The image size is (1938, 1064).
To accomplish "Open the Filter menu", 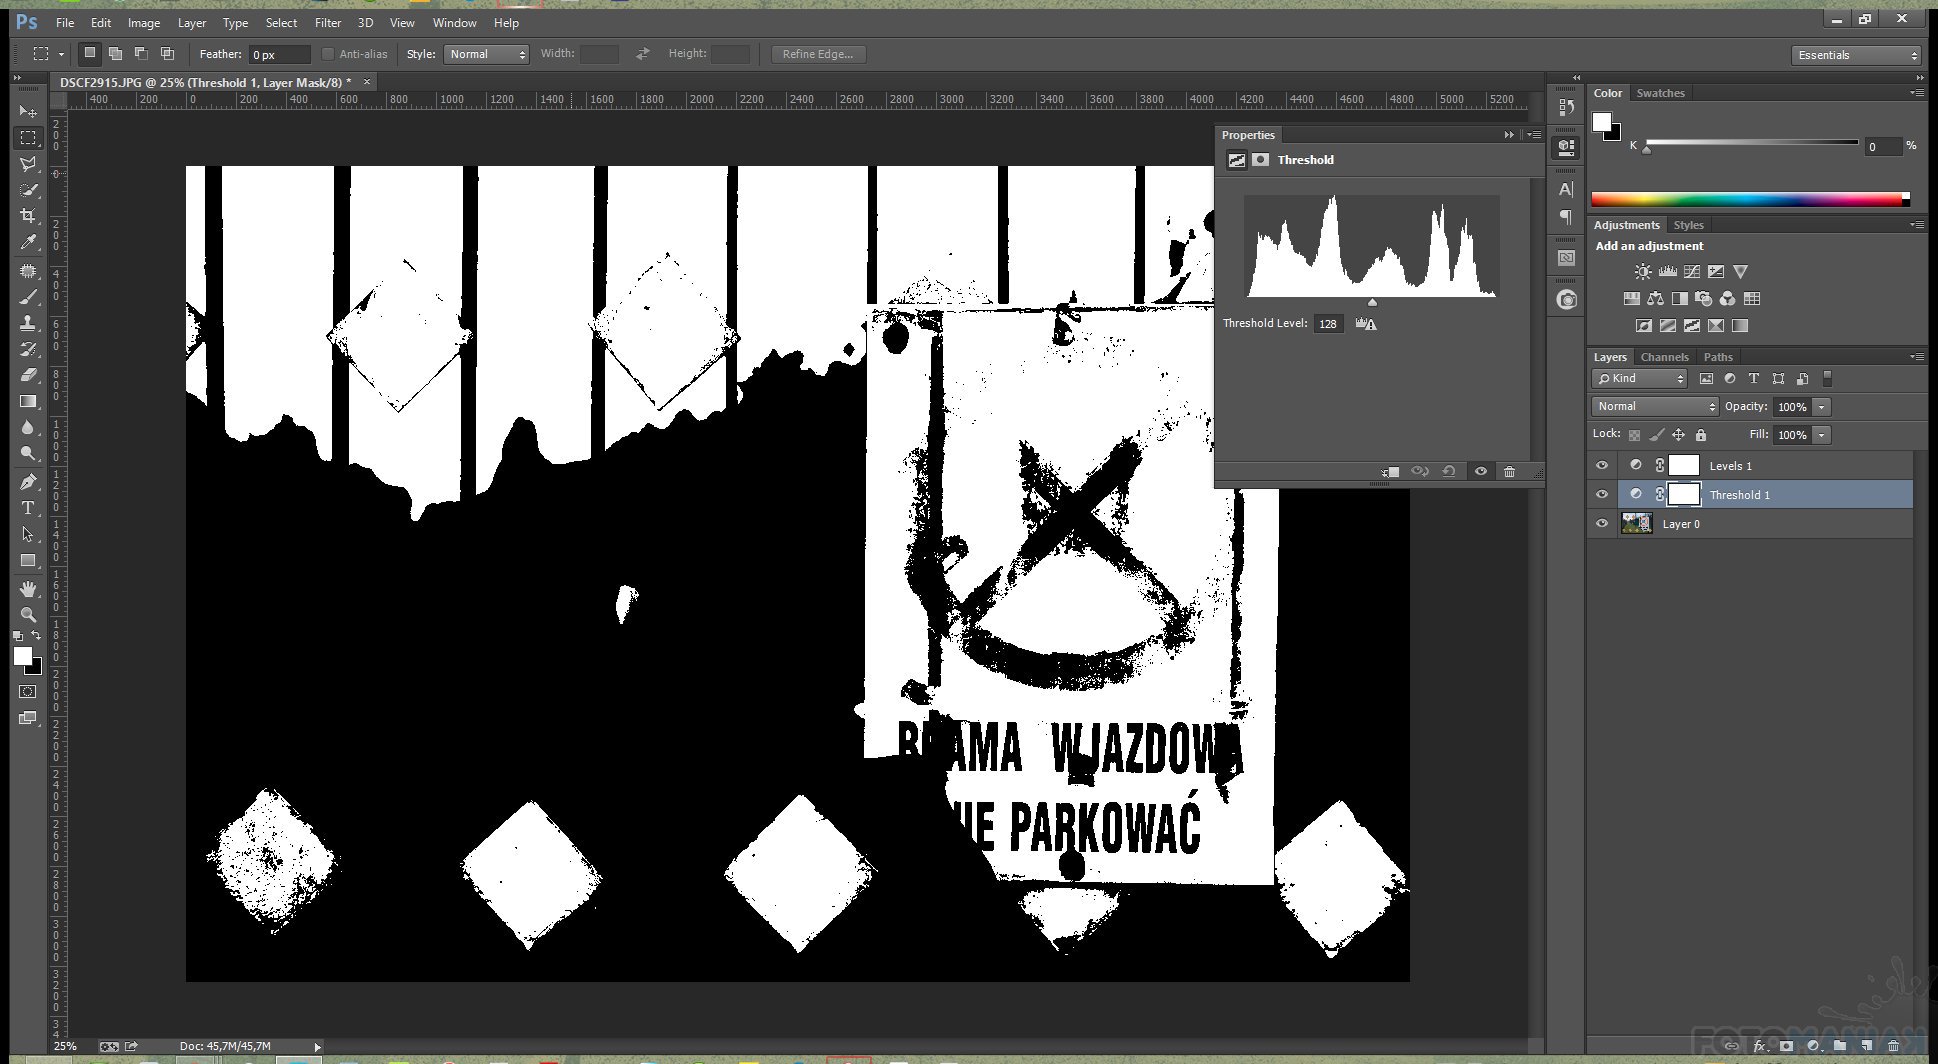I will tap(328, 22).
